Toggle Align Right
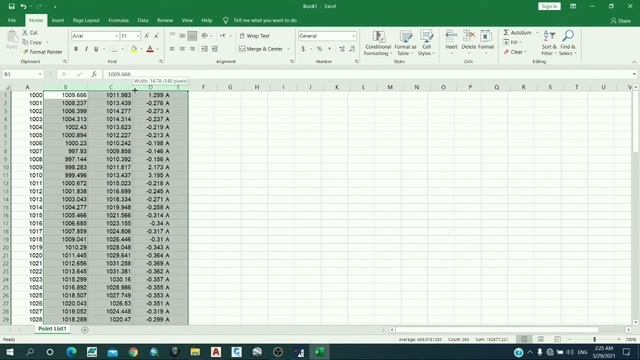The image size is (640, 360). click(x=192, y=49)
